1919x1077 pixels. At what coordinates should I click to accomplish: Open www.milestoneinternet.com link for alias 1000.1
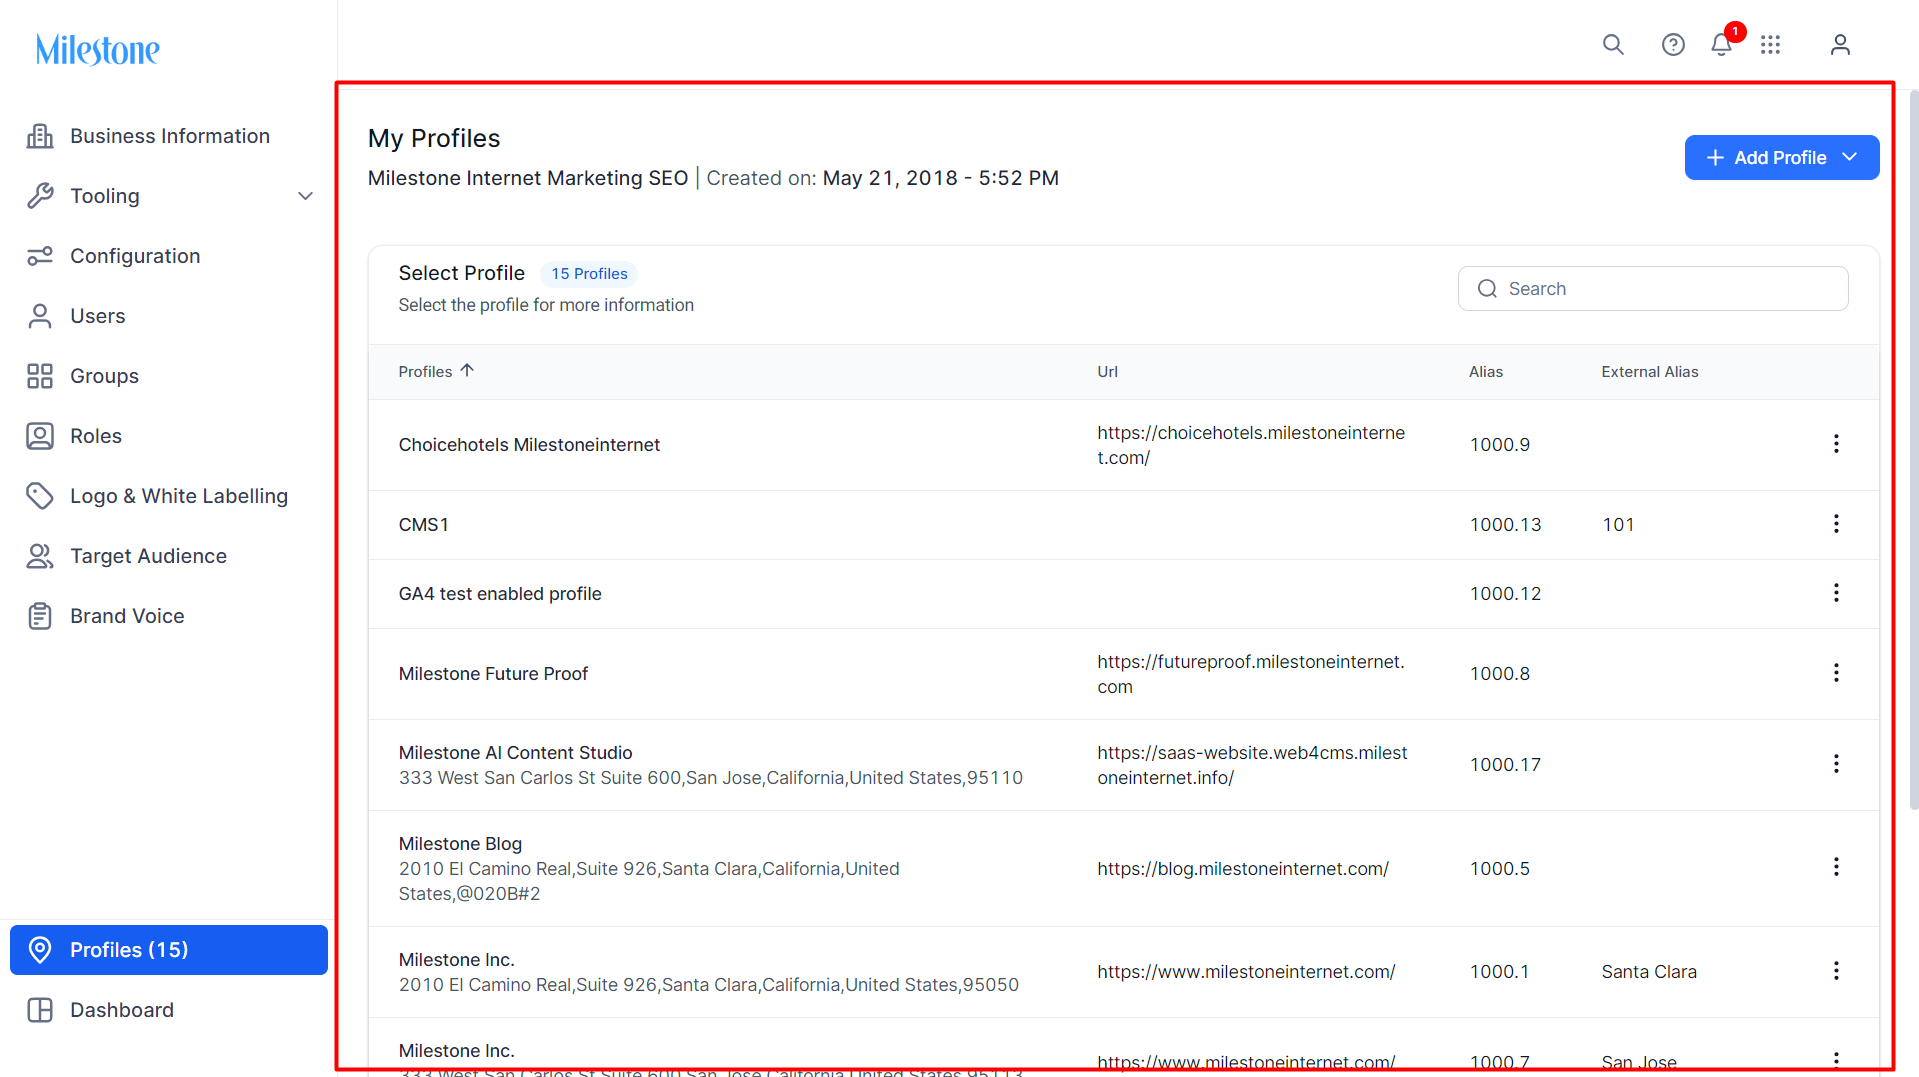point(1246,972)
